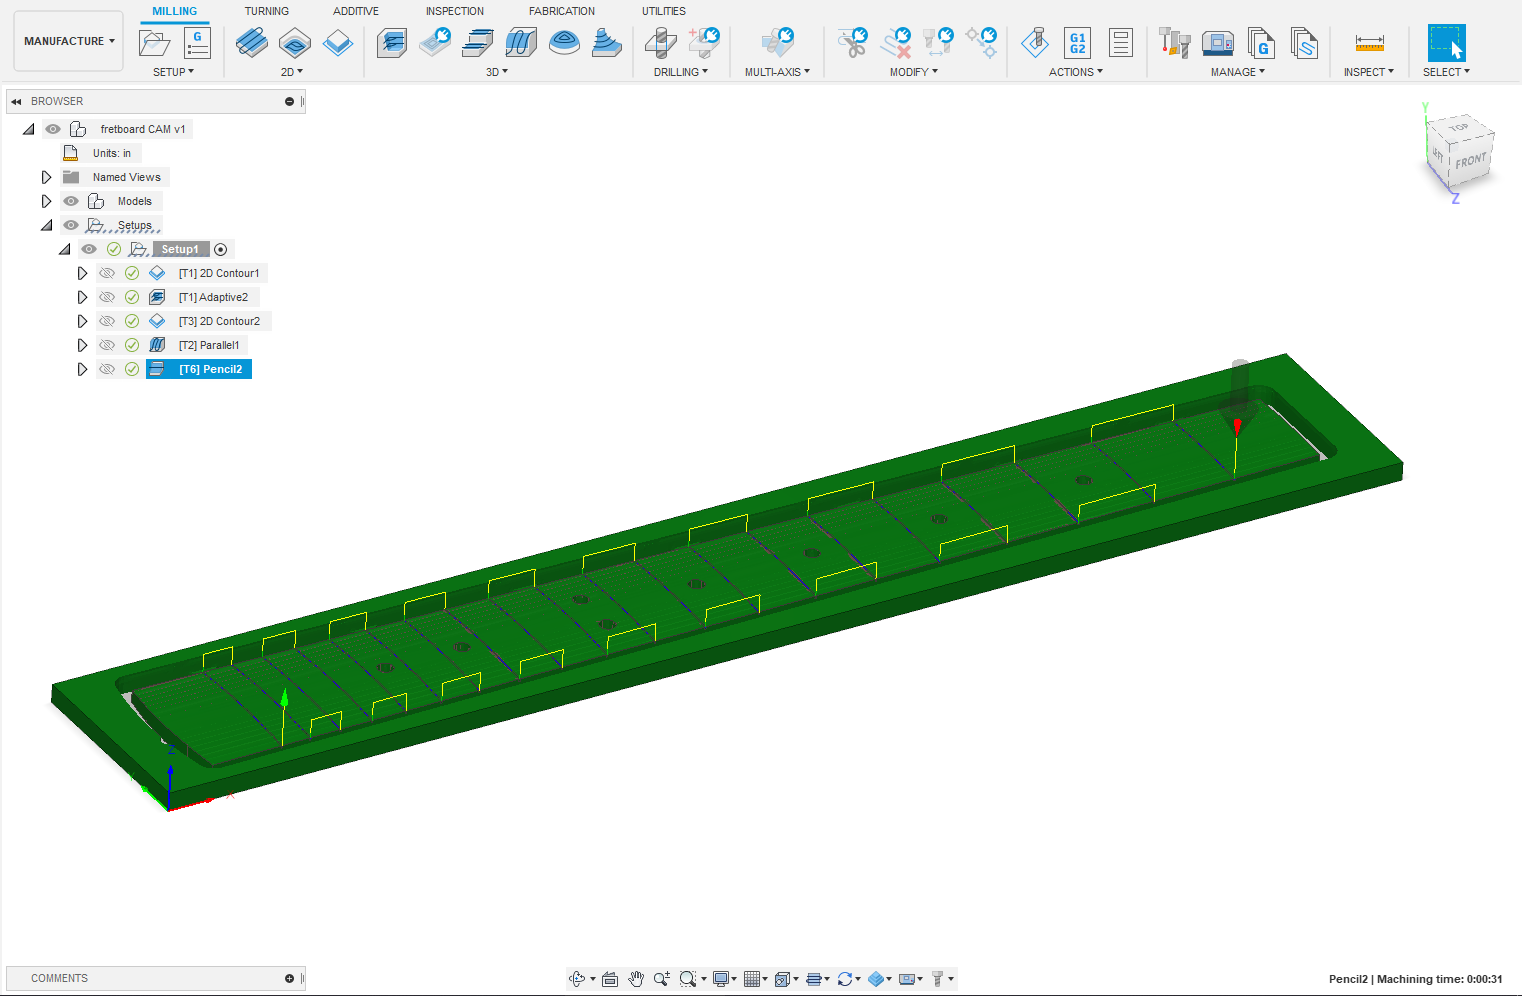Switch to the UTILITIES tab
Screen dimensions: 1522x996
tap(664, 11)
